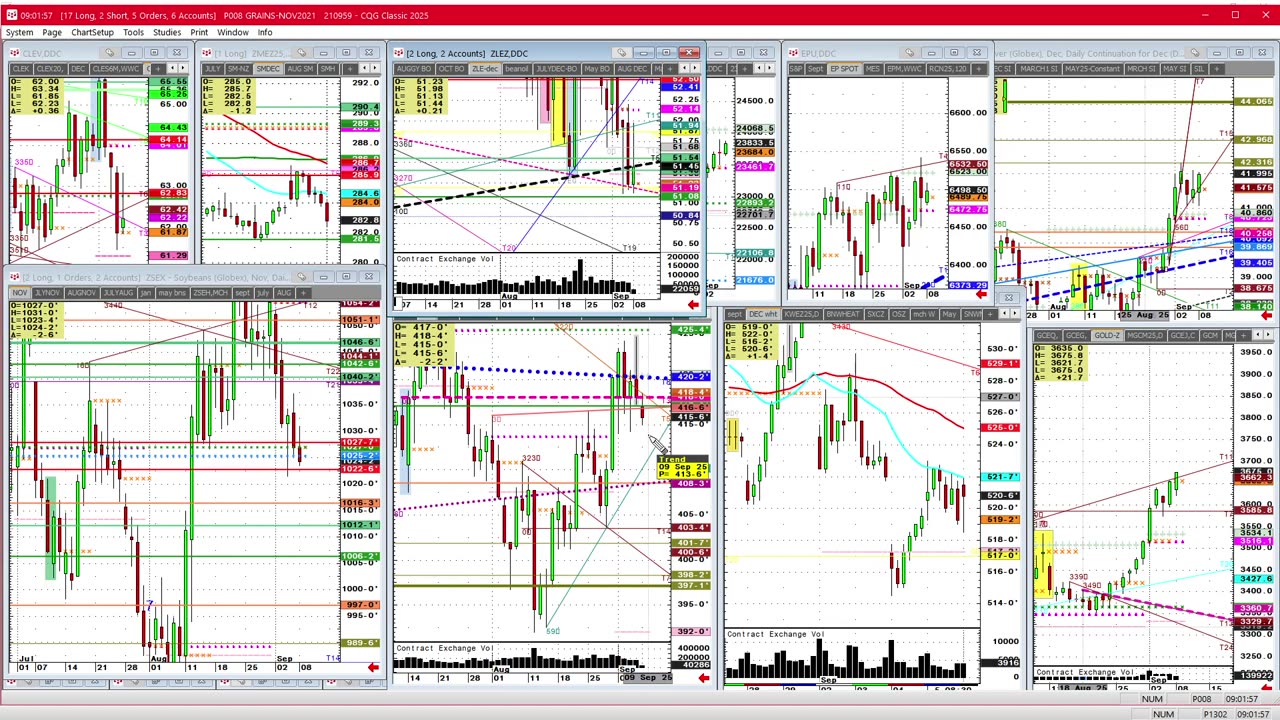Select the NOV tab in soybeans chart
The image size is (1280, 720).
pos(19,292)
